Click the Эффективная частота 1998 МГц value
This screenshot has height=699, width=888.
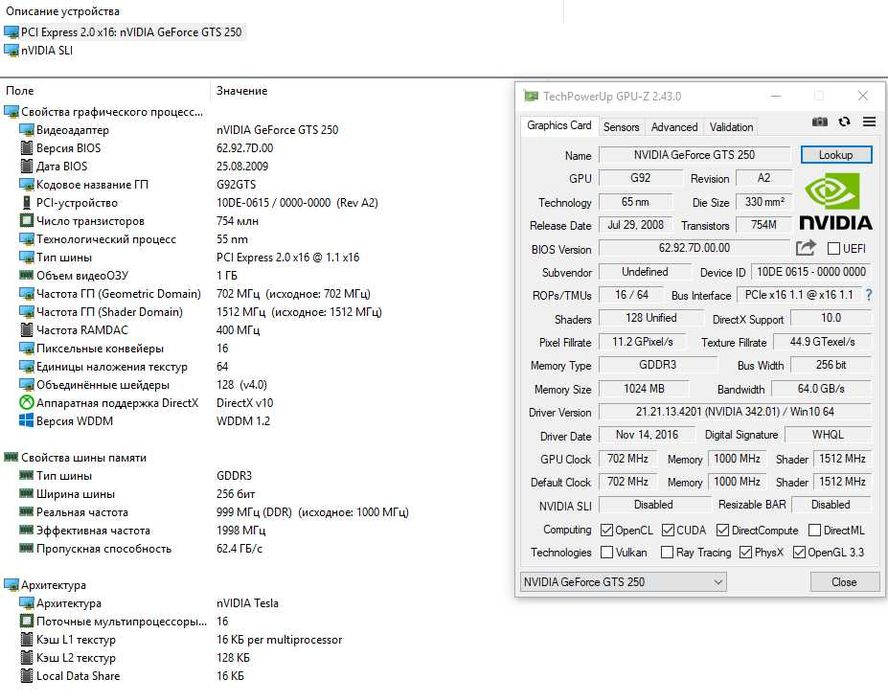[x=241, y=530]
